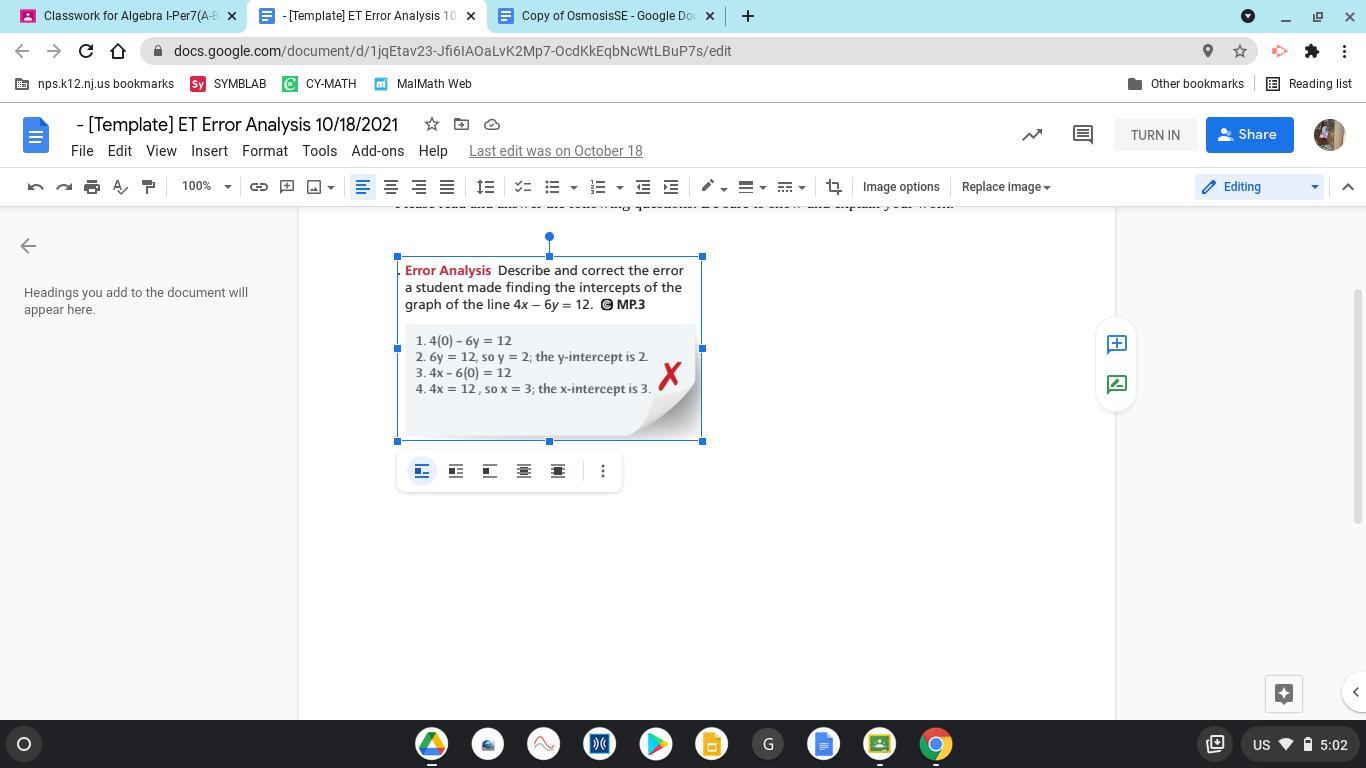Viewport: 1366px width, 768px height.
Task: Open the 100% zoom dropdown
Action: [206, 187]
